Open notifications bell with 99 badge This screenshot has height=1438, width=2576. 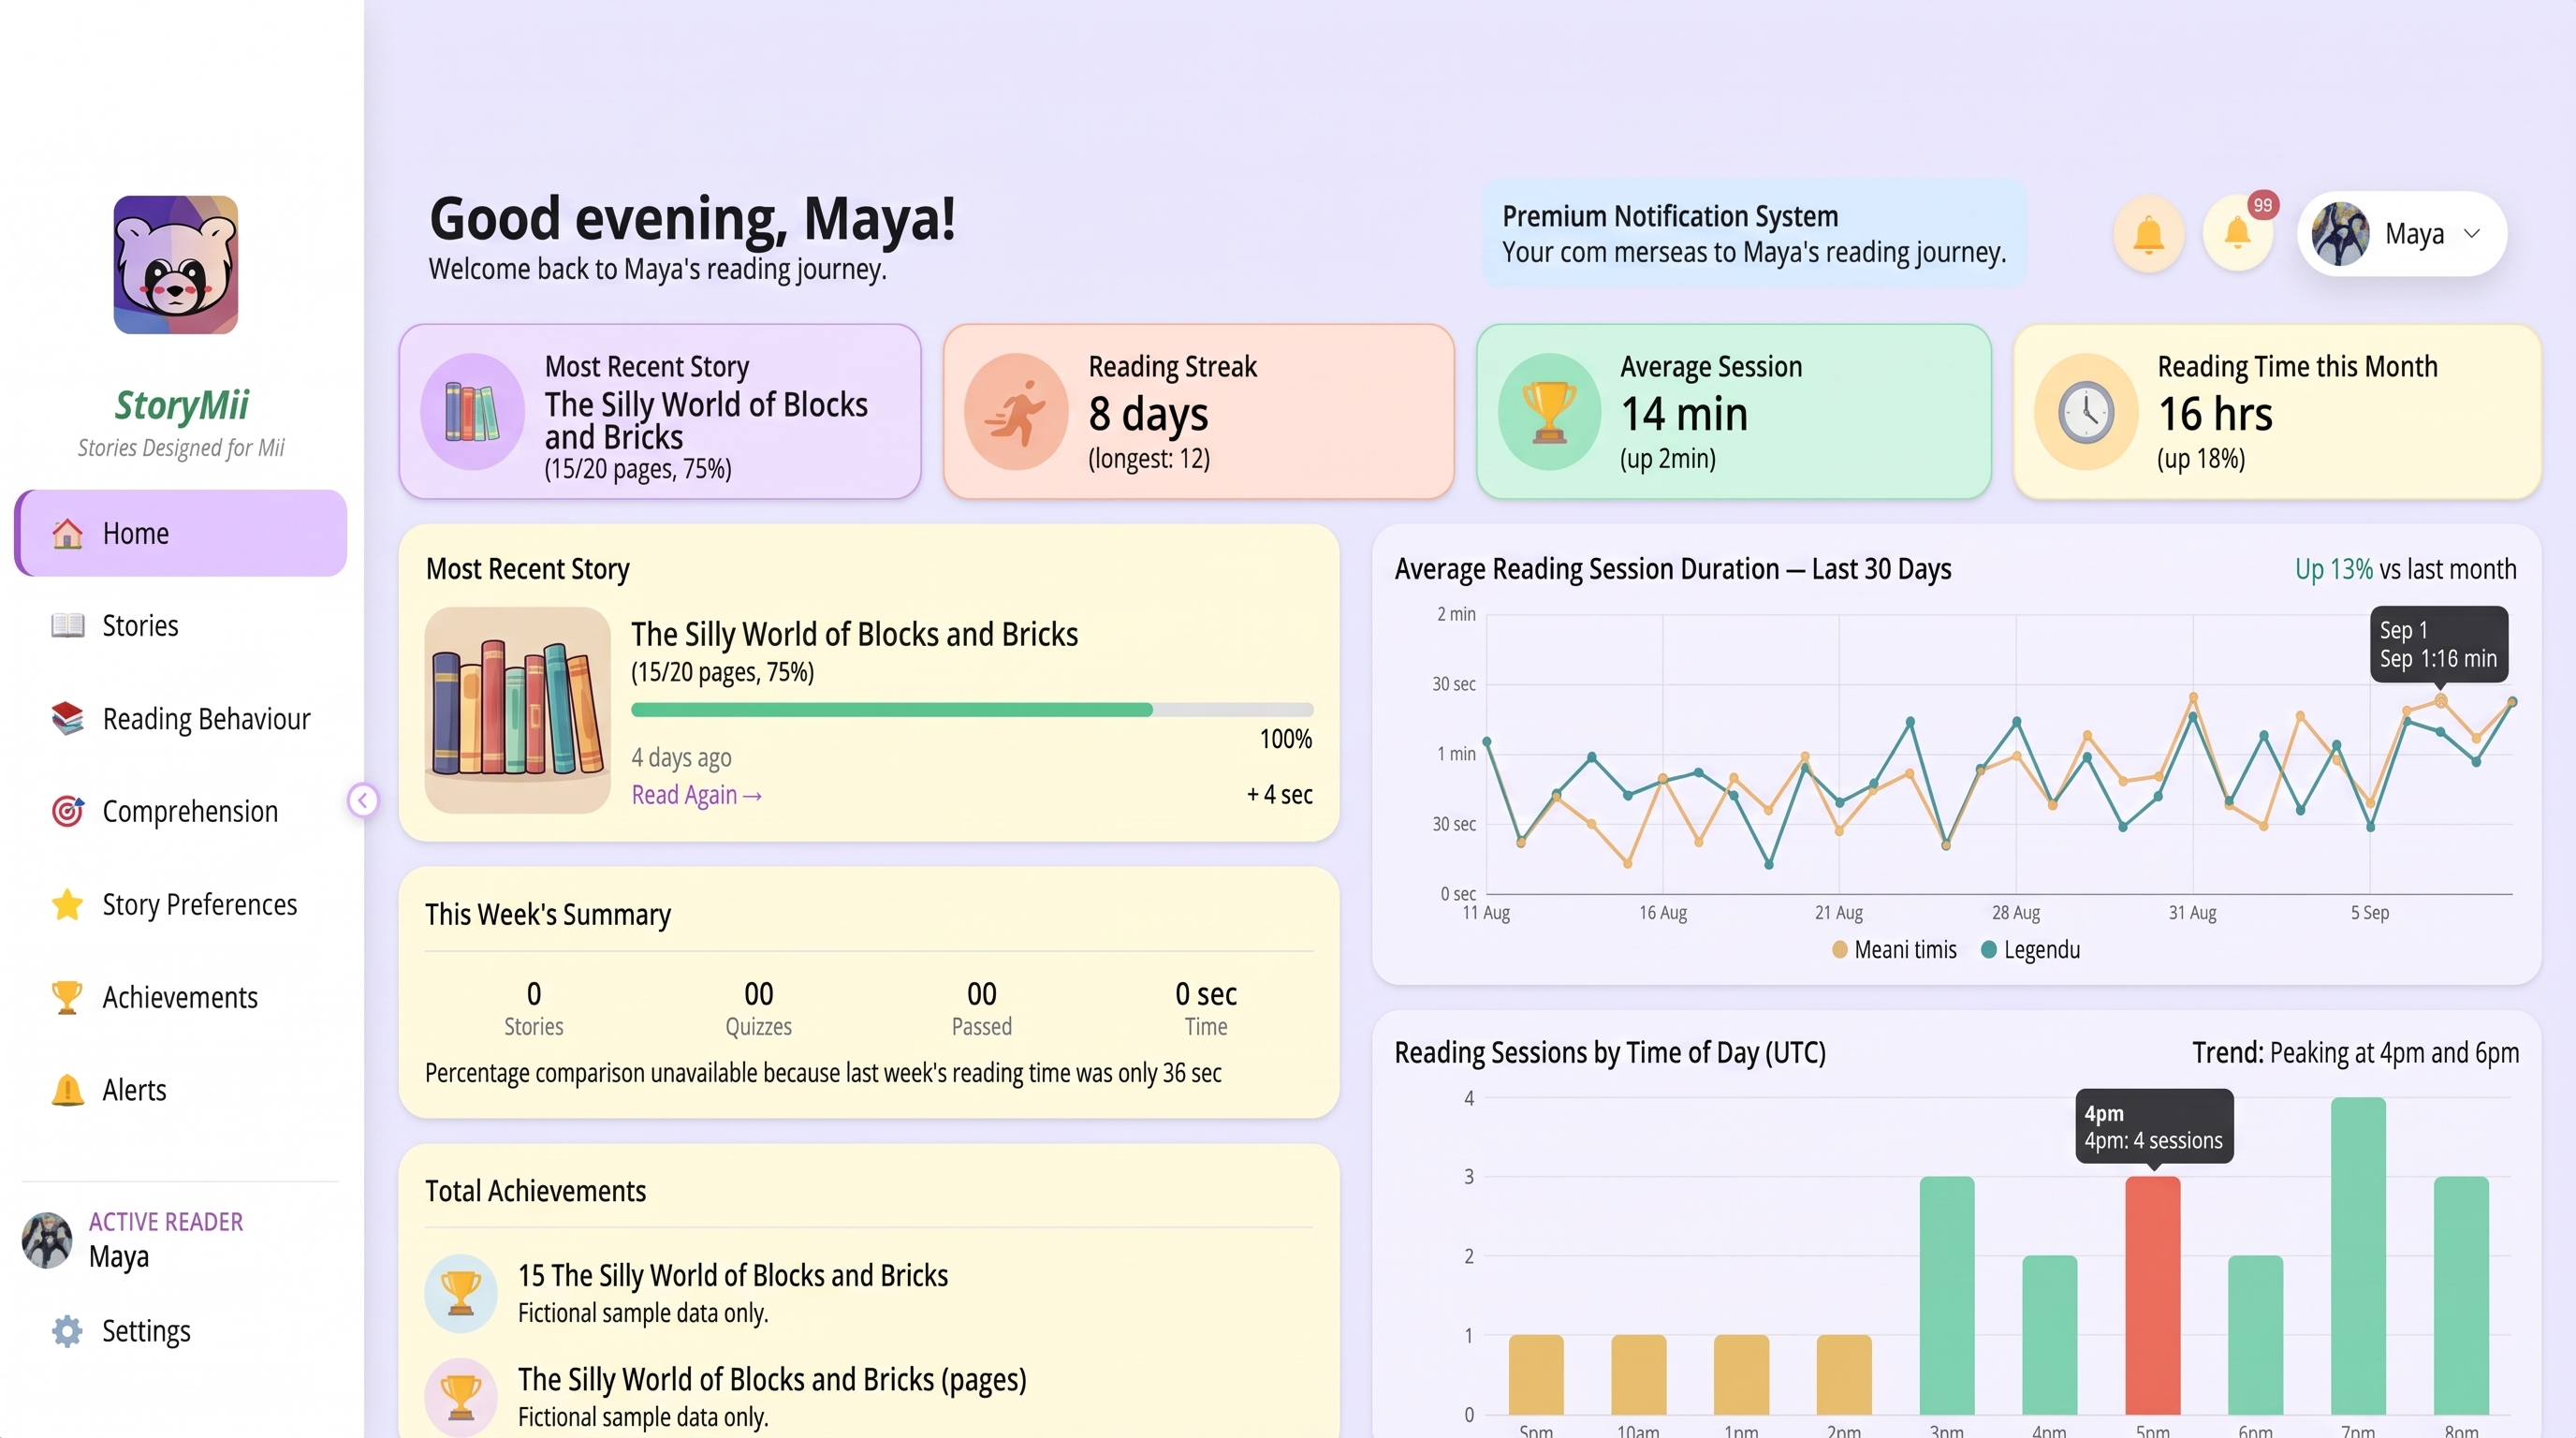2238,235
